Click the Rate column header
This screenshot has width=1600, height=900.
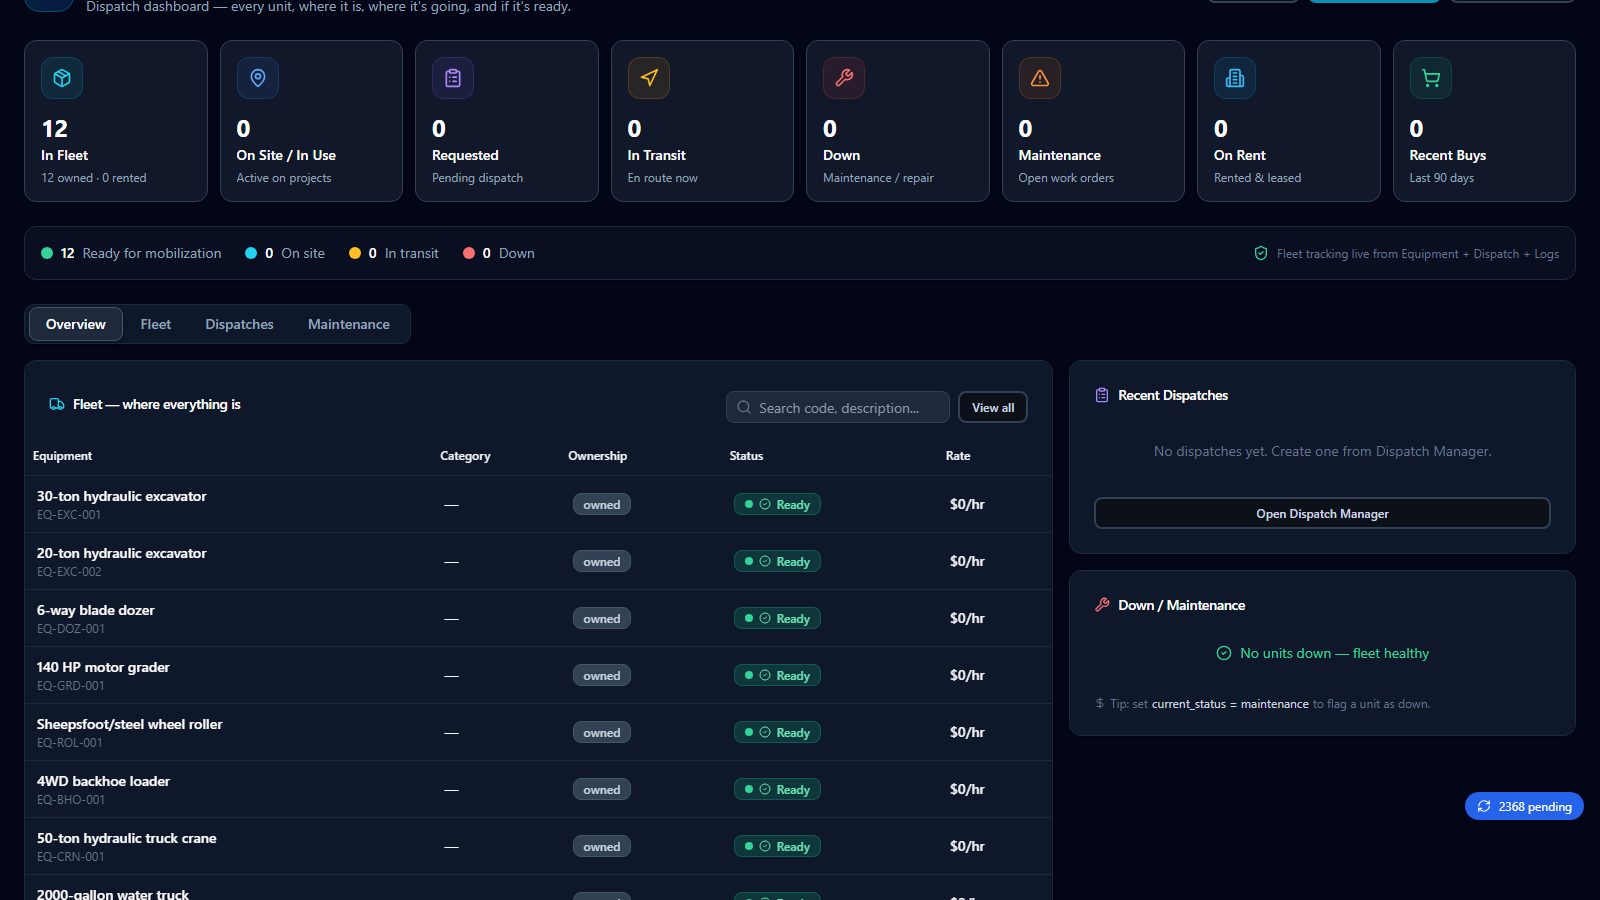coord(958,455)
